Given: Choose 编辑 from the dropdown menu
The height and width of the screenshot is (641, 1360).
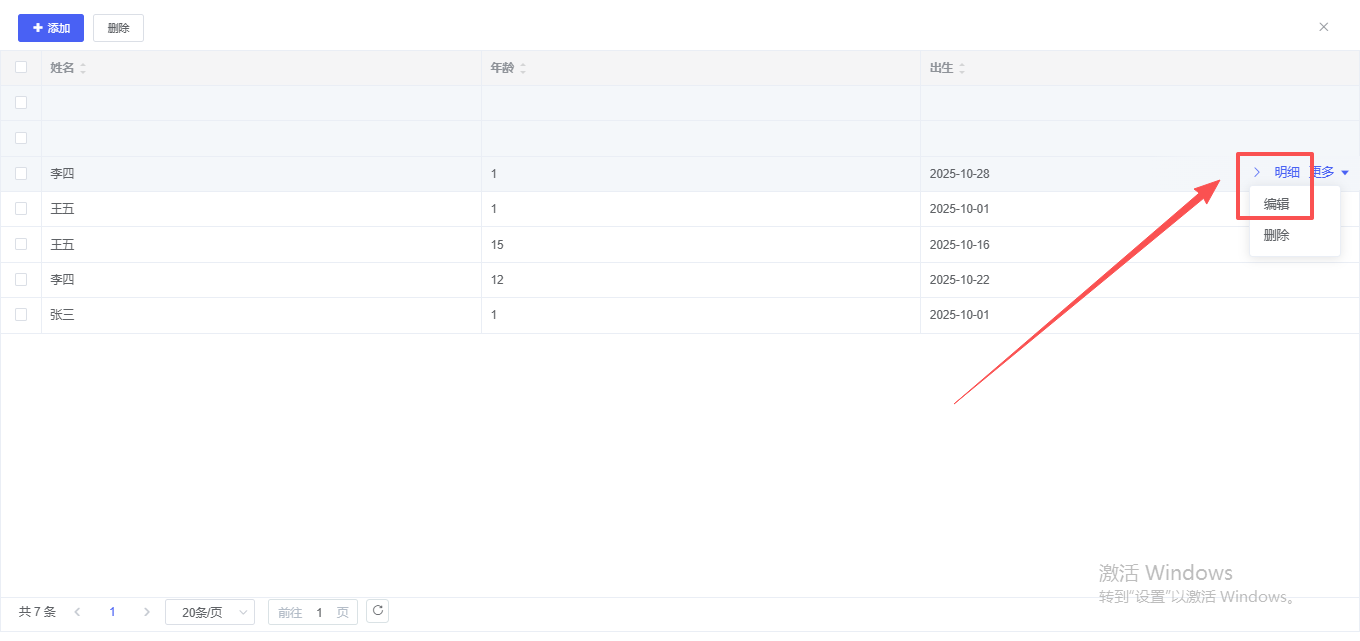Looking at the screenshot, I should pyautogui.click(x=1277, y=204).
